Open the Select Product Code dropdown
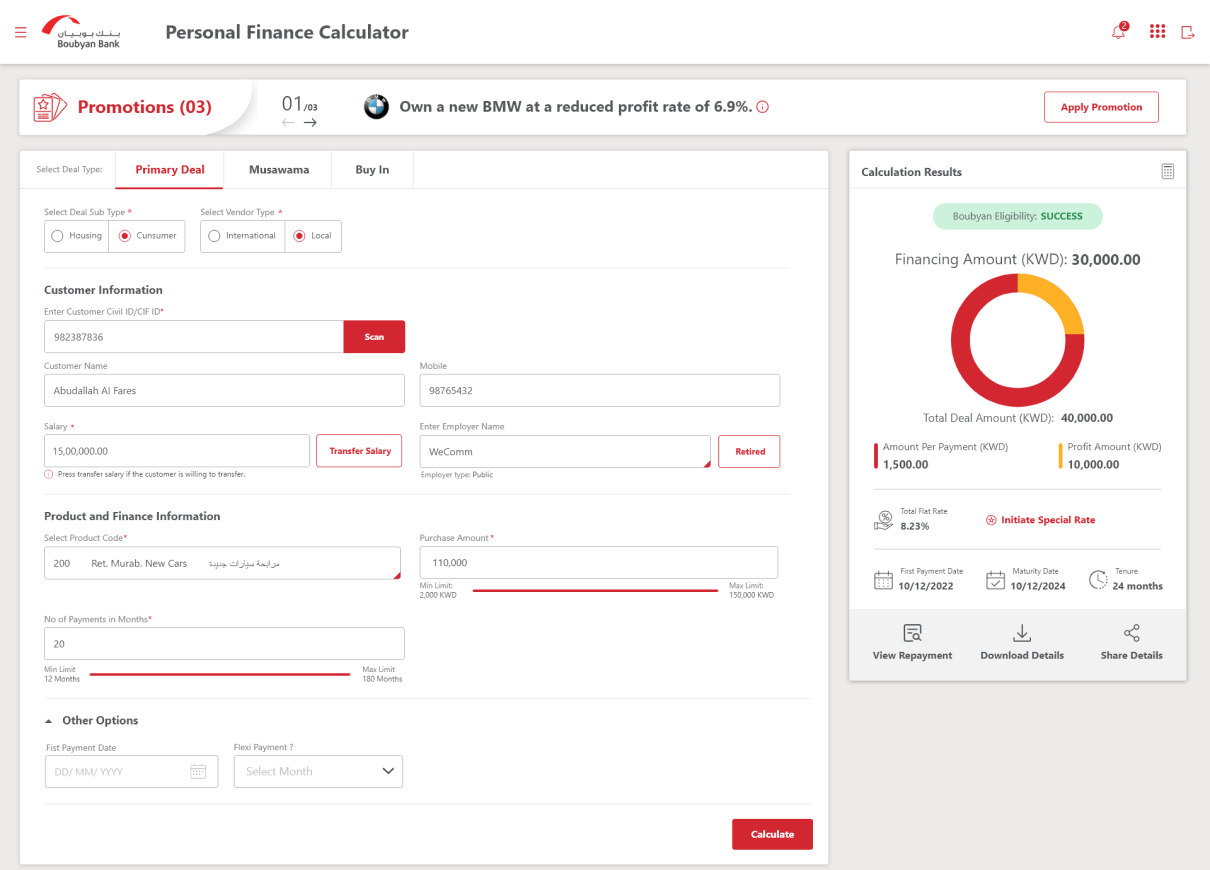This screenshot has width=1210, height=870. (x=222, y=563)
